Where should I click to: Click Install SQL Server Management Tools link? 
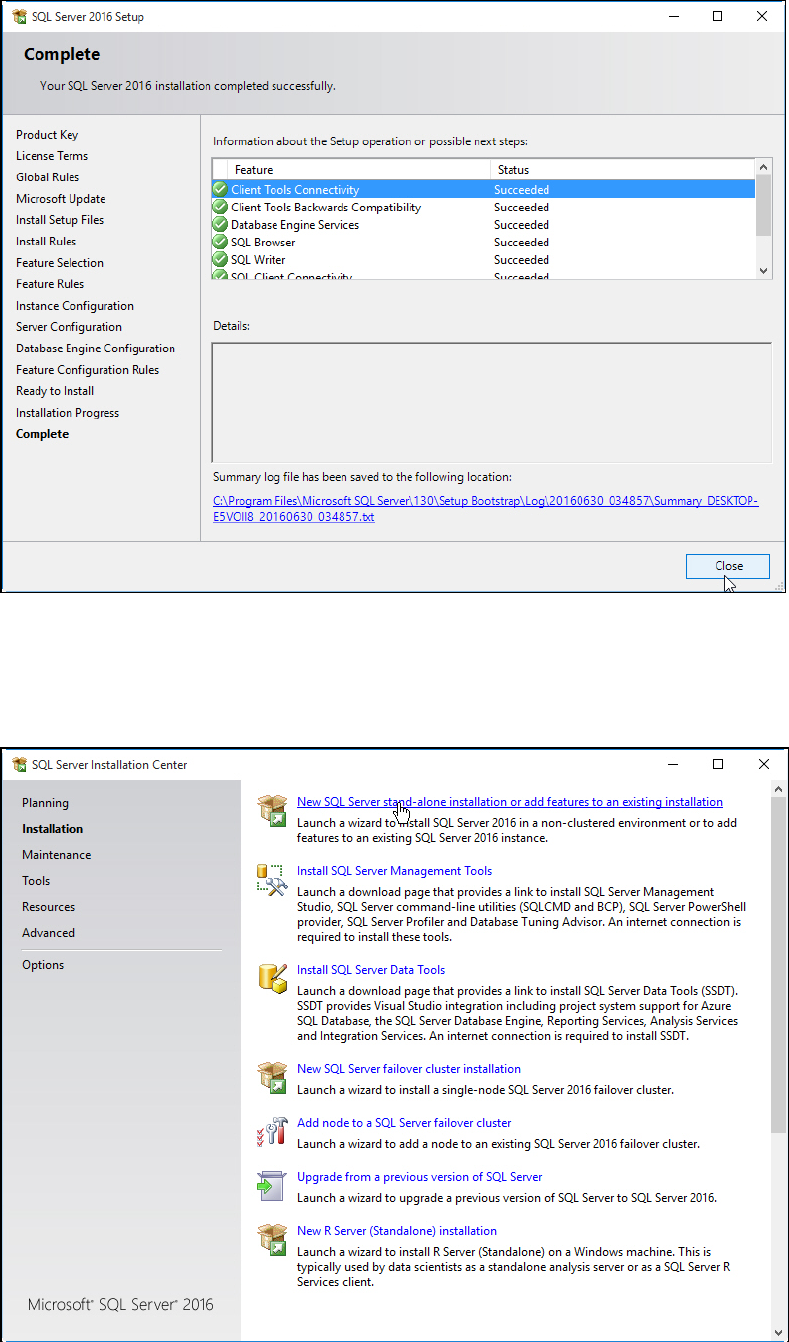(394, 871)
